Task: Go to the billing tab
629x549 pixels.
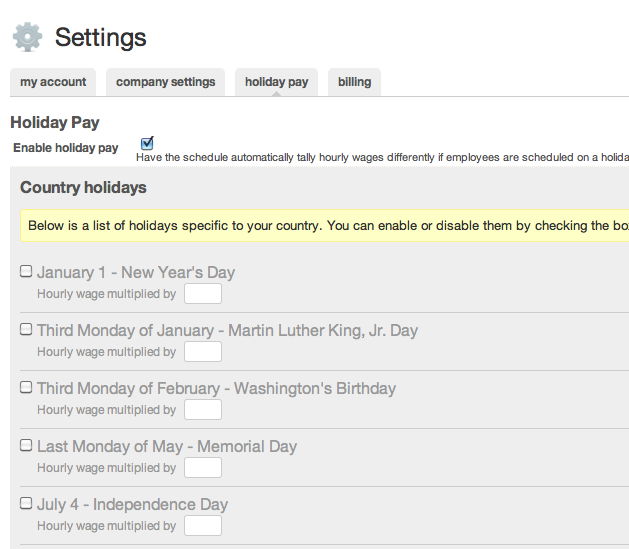Action: tap(354, 82)
